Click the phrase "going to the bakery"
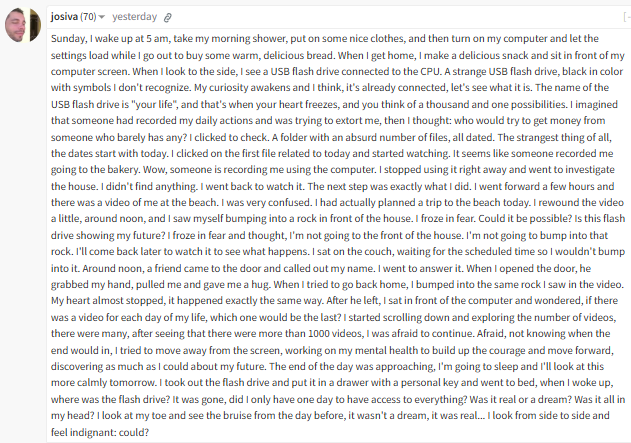This screenshot has height=443, width=631. (x=95, y=170)
